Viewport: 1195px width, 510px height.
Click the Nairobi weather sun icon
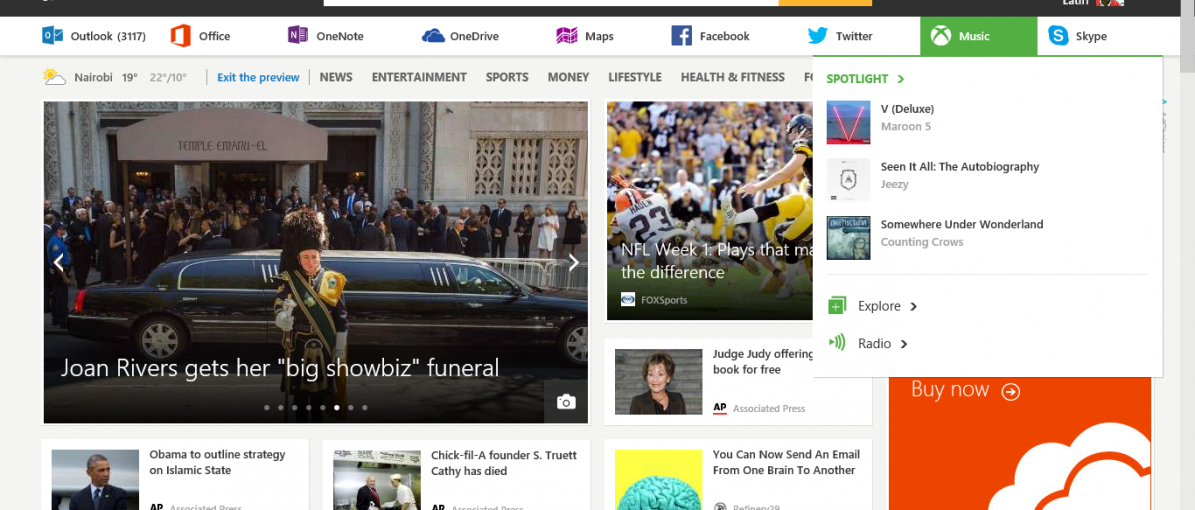coord(54,76)
